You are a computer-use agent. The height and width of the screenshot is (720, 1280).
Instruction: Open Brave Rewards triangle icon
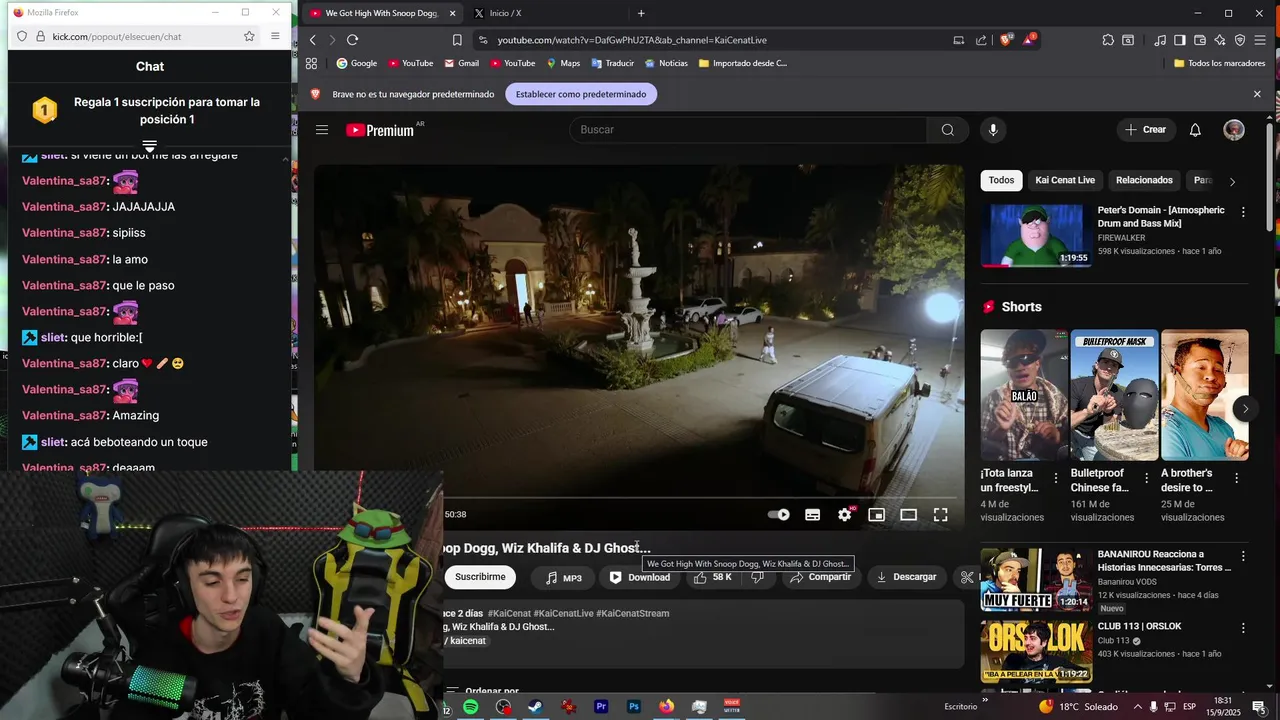pos(1030,40)
